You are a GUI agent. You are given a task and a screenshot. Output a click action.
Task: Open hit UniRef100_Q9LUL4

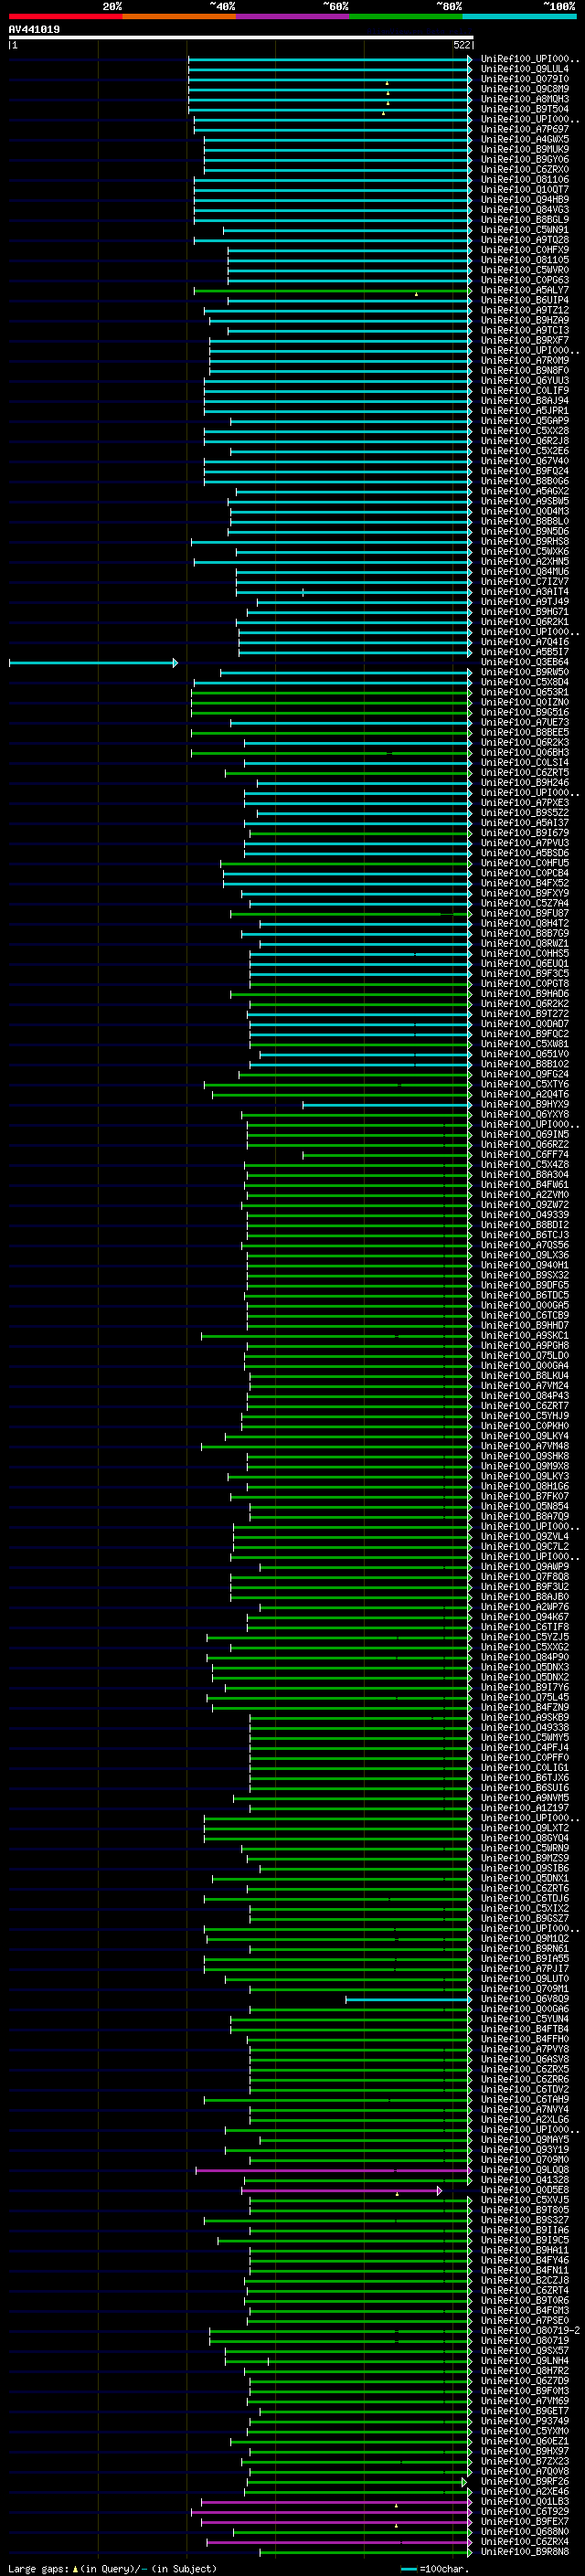525,69
